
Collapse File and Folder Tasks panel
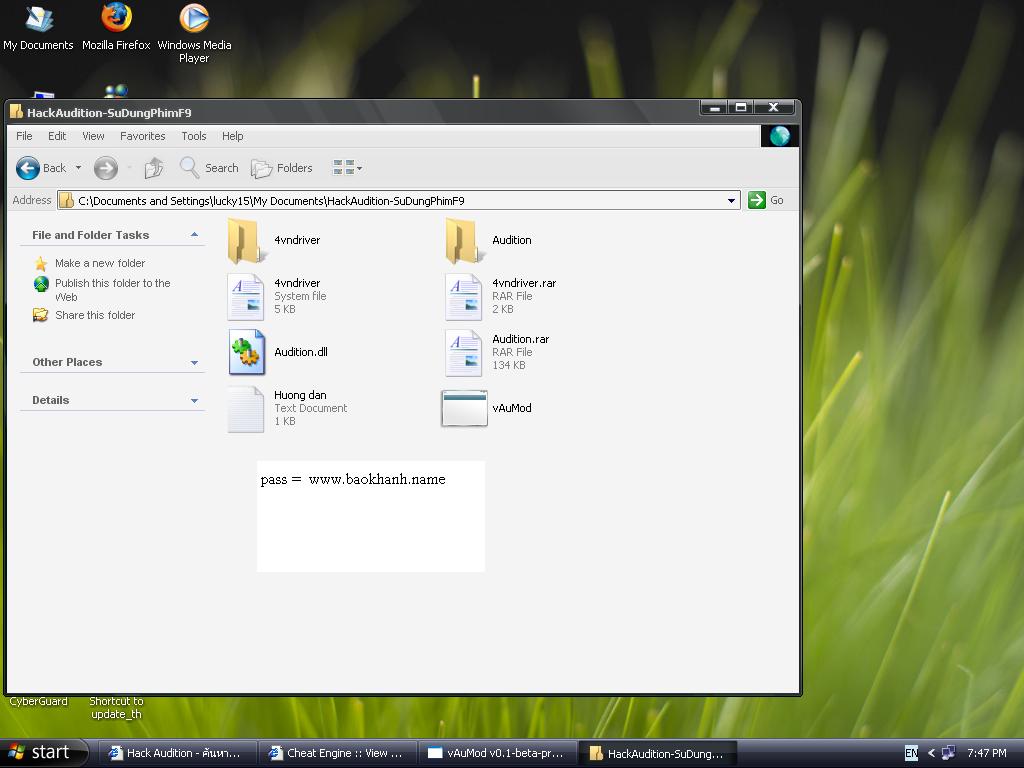[194, 235]
